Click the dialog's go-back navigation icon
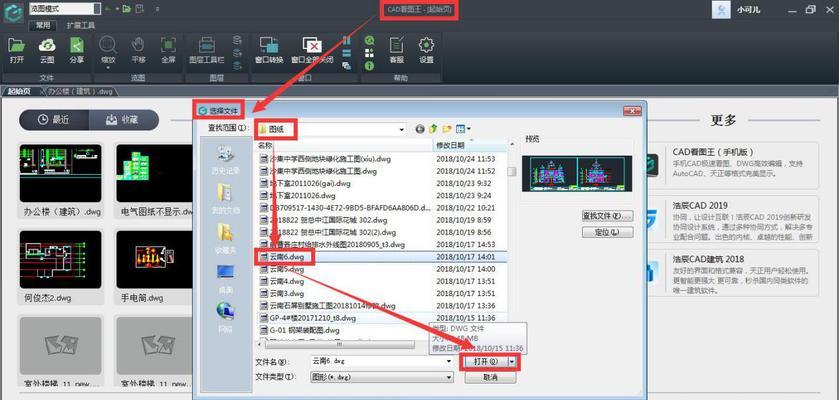 [420, 129]
